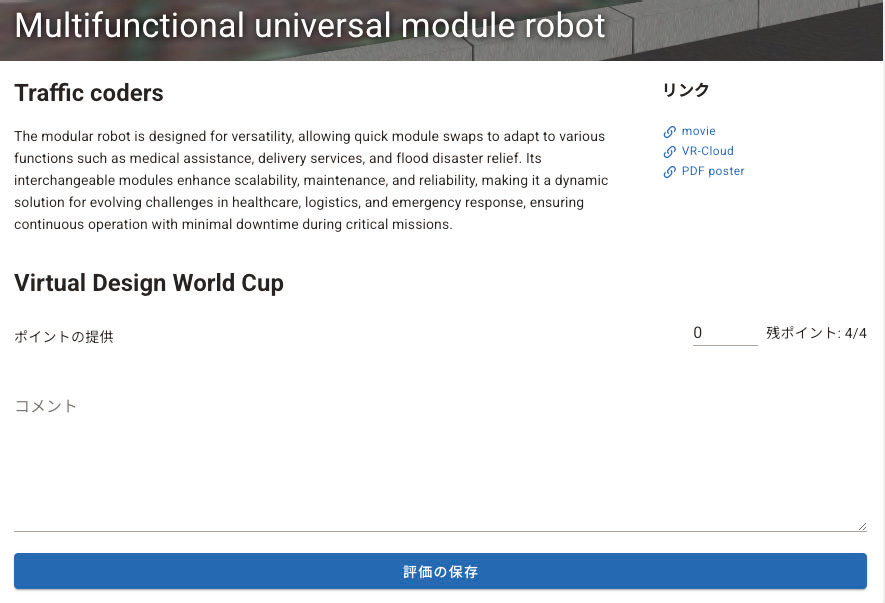Click the ポイントの提供 label

coord(64,337)
